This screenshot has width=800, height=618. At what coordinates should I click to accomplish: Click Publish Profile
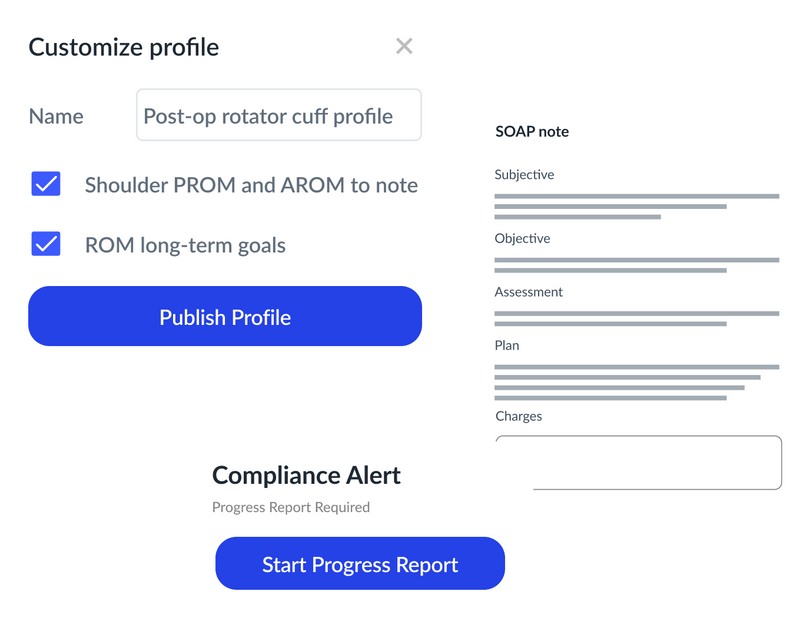point(227,316)
